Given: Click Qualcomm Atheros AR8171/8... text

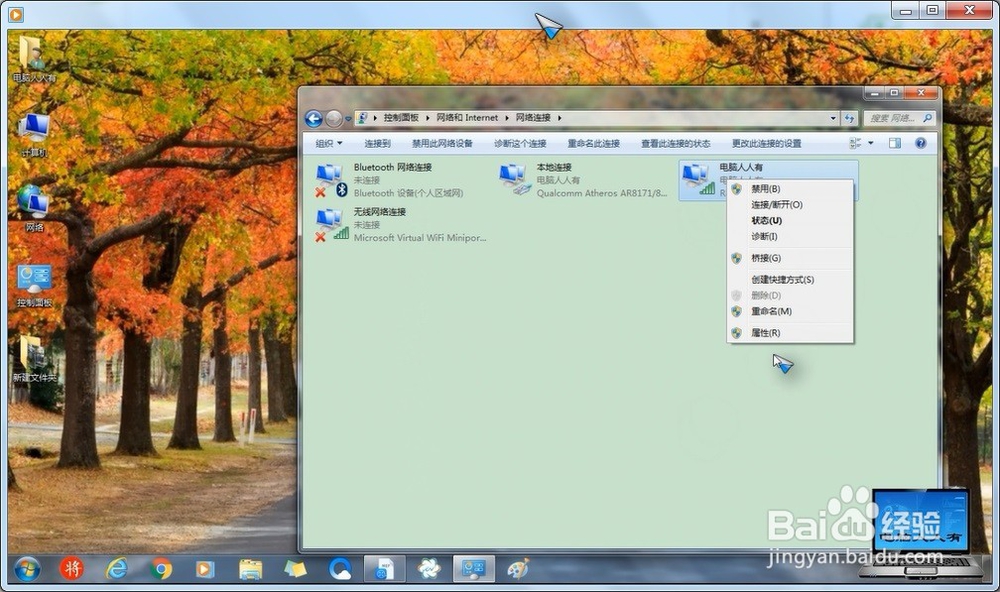Looking at the screenshot, I should pos(602,193).
